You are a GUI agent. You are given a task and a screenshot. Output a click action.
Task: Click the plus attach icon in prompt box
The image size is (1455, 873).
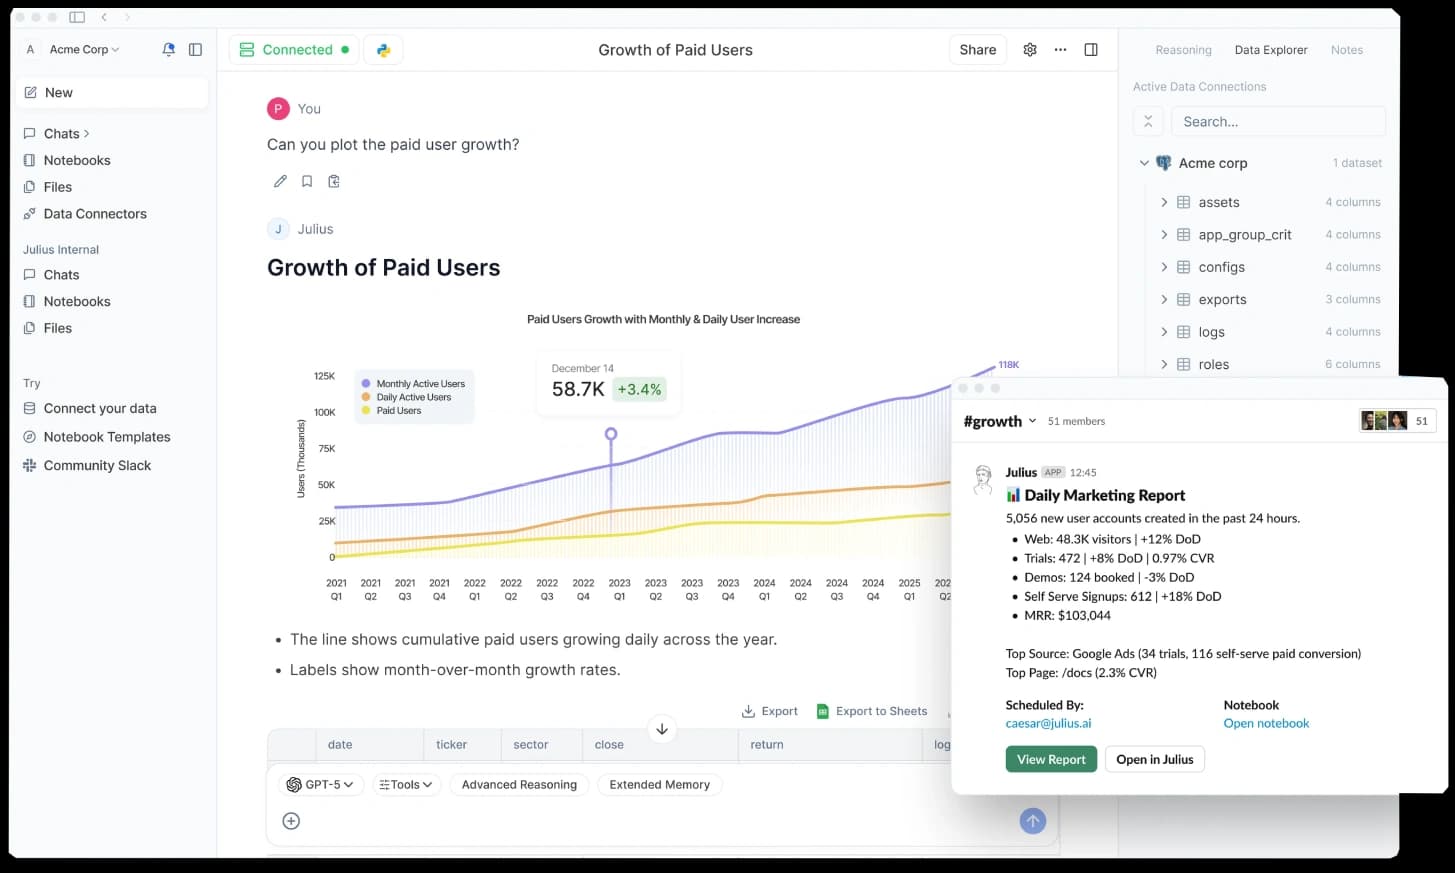[291, 821]
